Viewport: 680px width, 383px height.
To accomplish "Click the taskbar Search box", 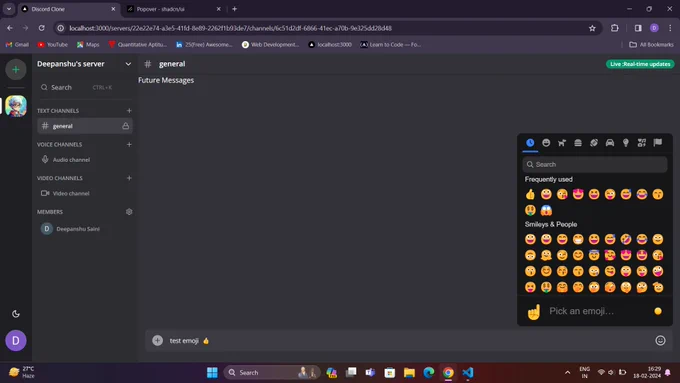I will pos(272,373).
